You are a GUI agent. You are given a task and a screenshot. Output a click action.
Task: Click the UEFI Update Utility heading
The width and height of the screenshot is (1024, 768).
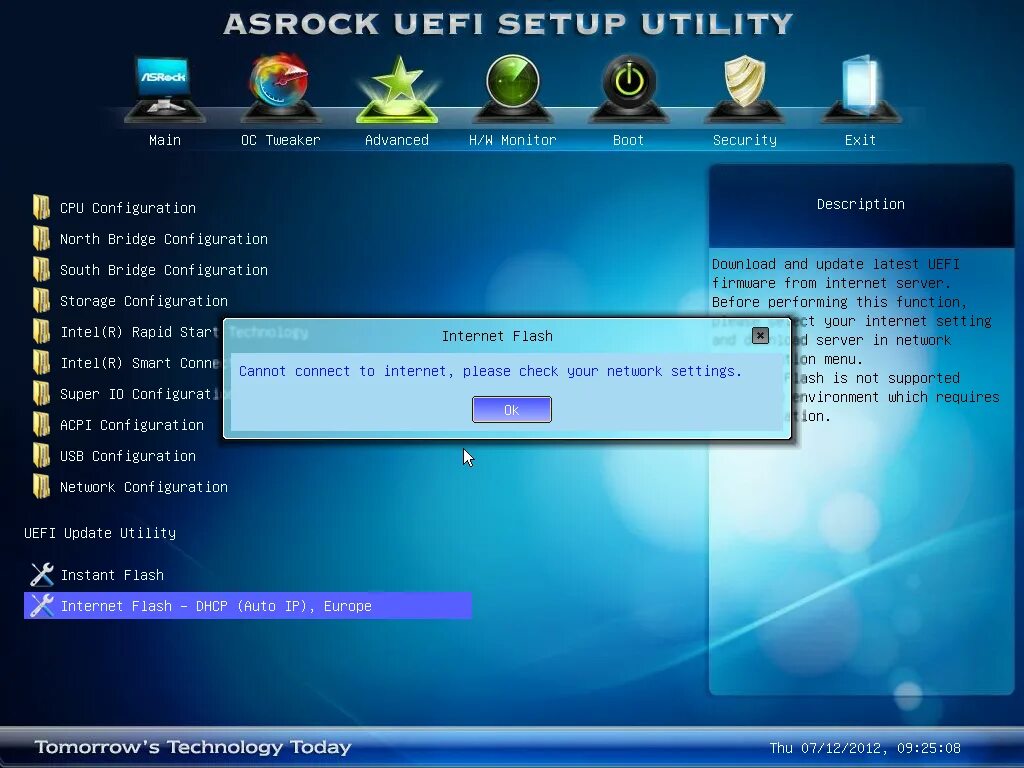coord(100,533)
